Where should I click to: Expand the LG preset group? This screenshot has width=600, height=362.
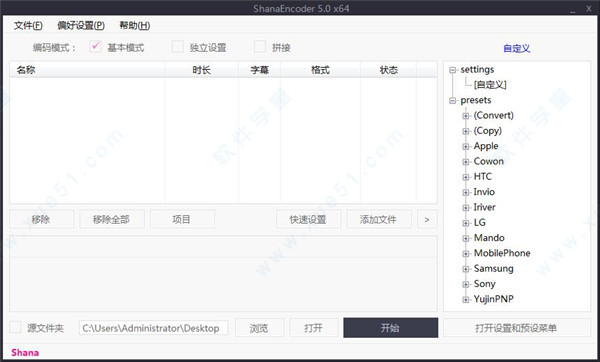click(x=466, y=223)
